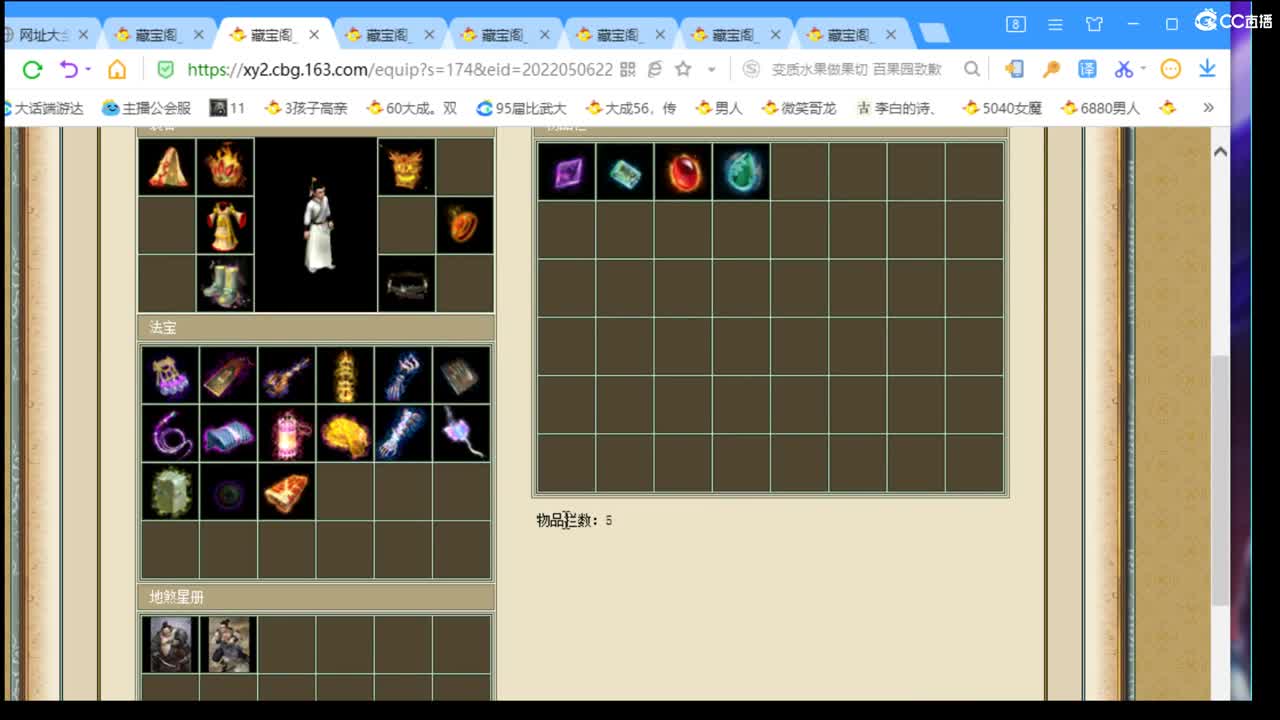Click the red cone hat equipment icon
This screenshot has width=1280, height=720.
click(167, 167)
